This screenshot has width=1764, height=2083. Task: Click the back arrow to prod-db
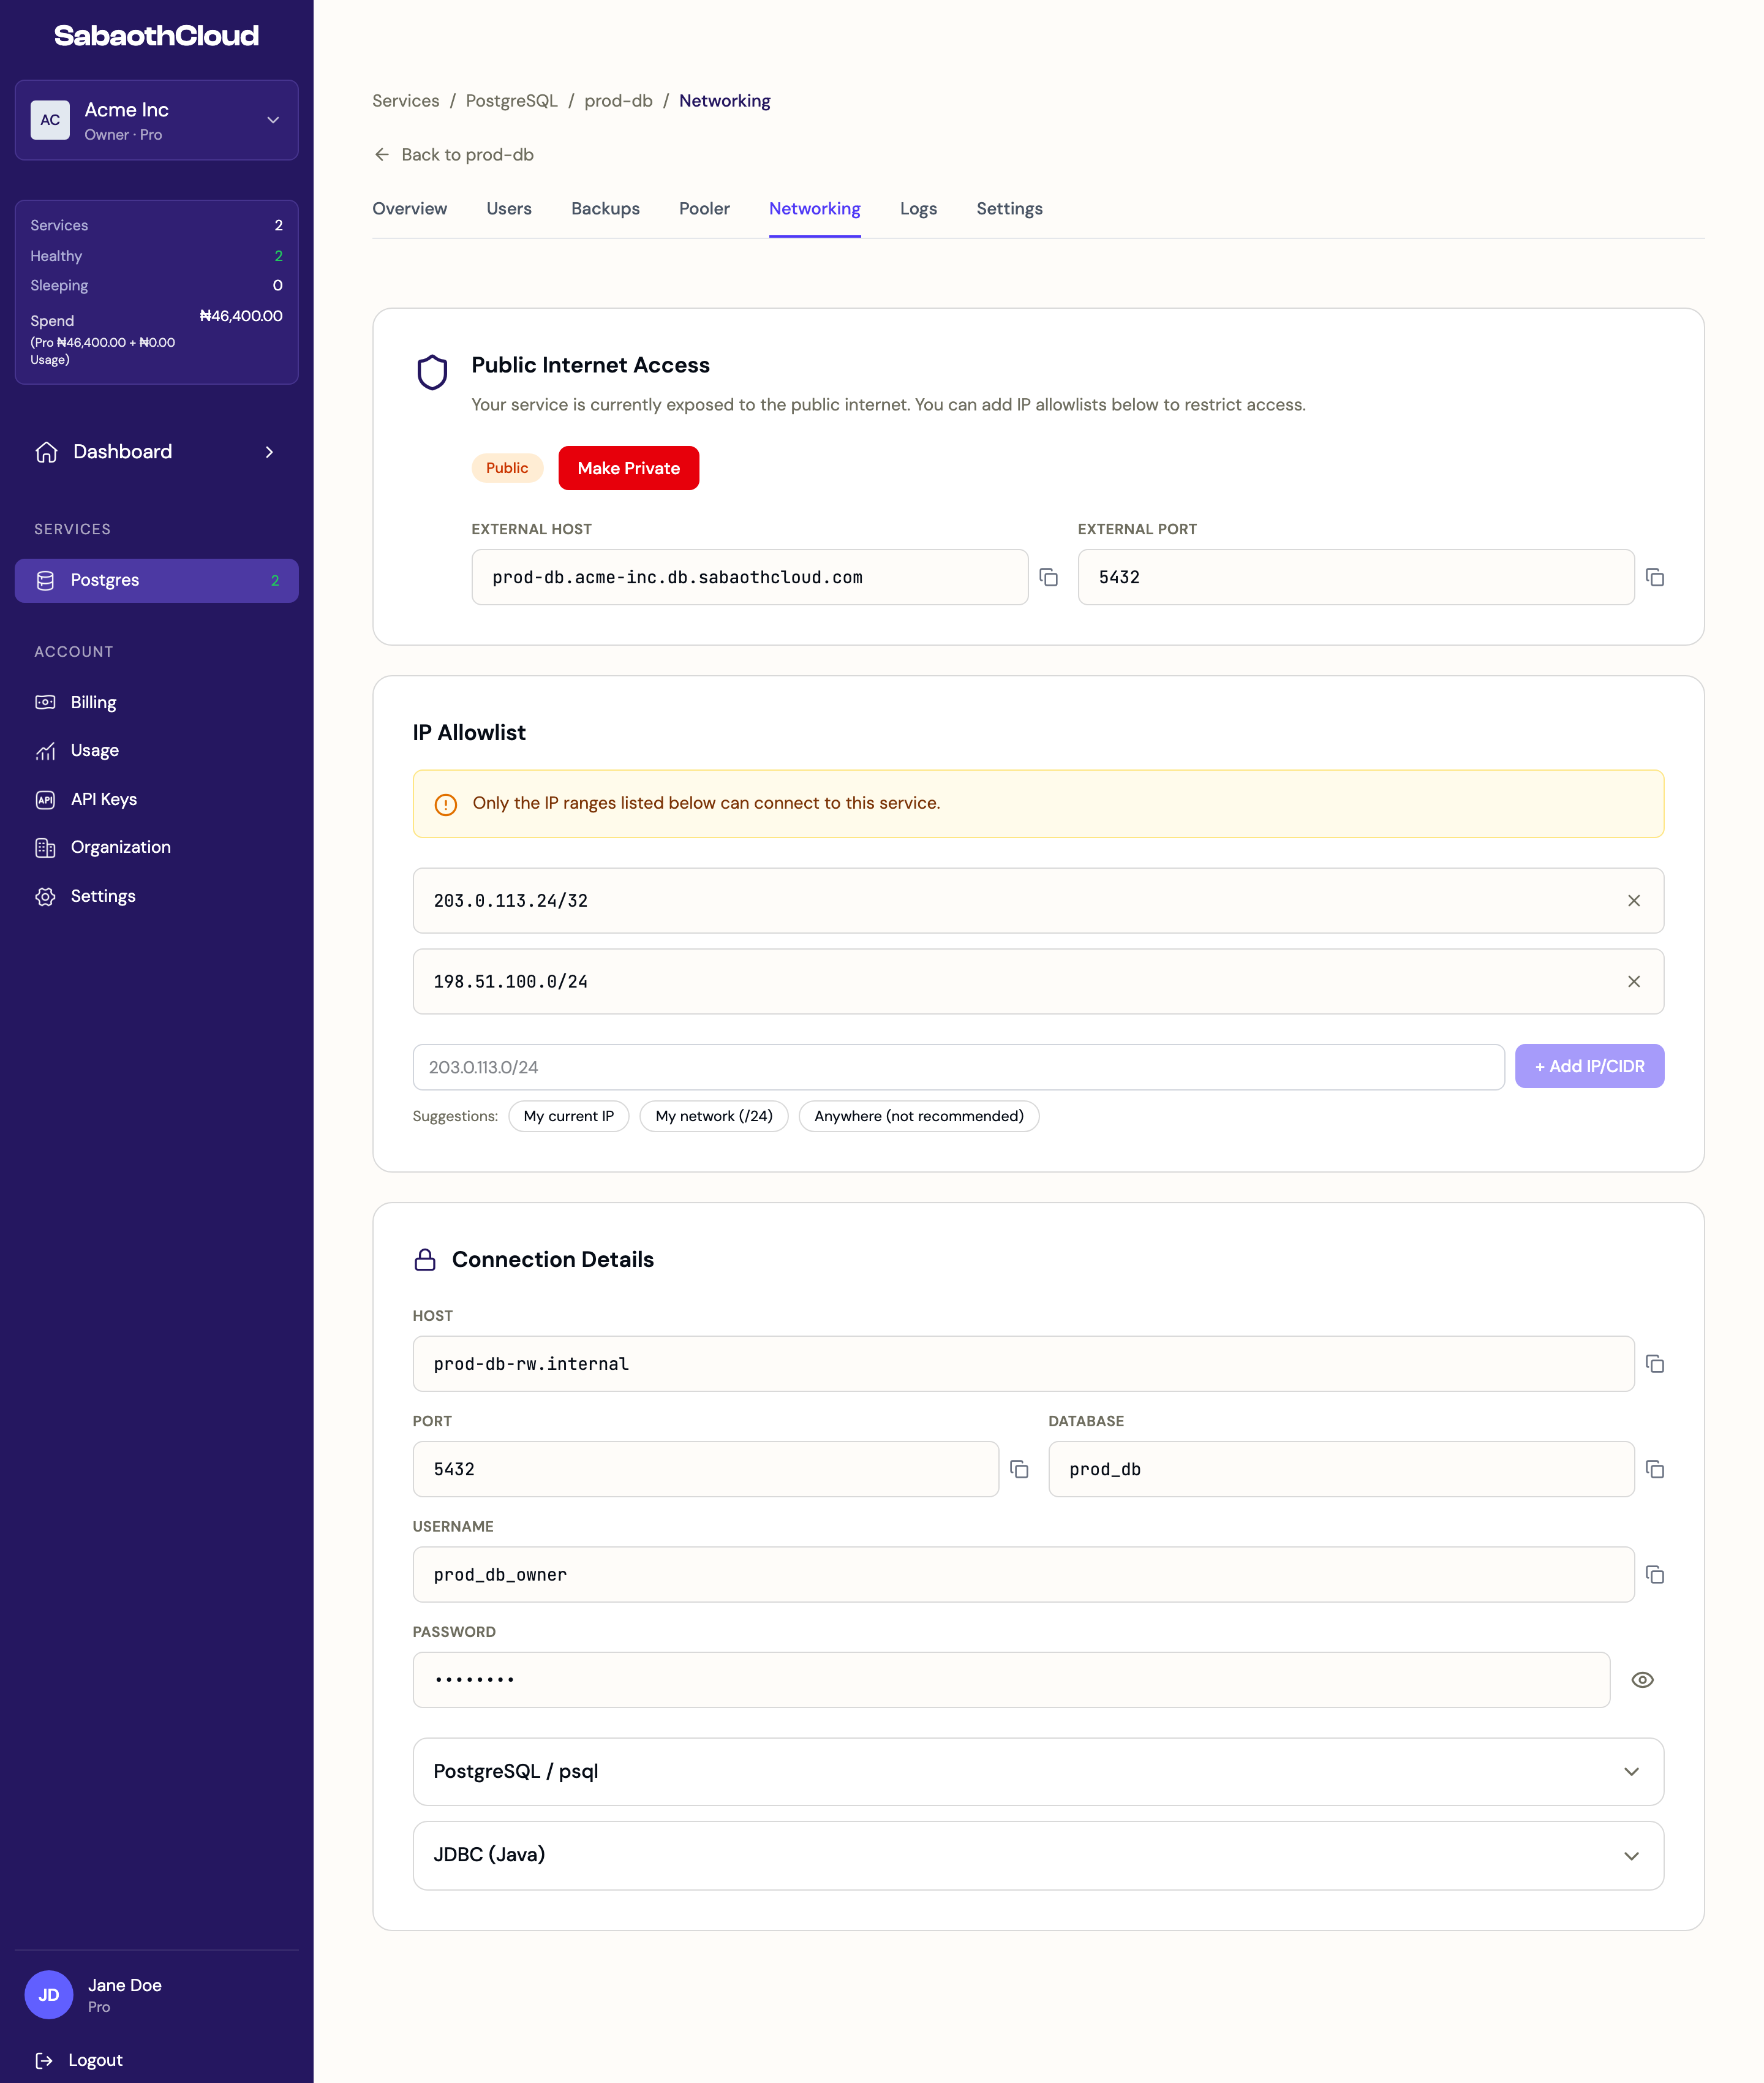(x=382, y=155)
